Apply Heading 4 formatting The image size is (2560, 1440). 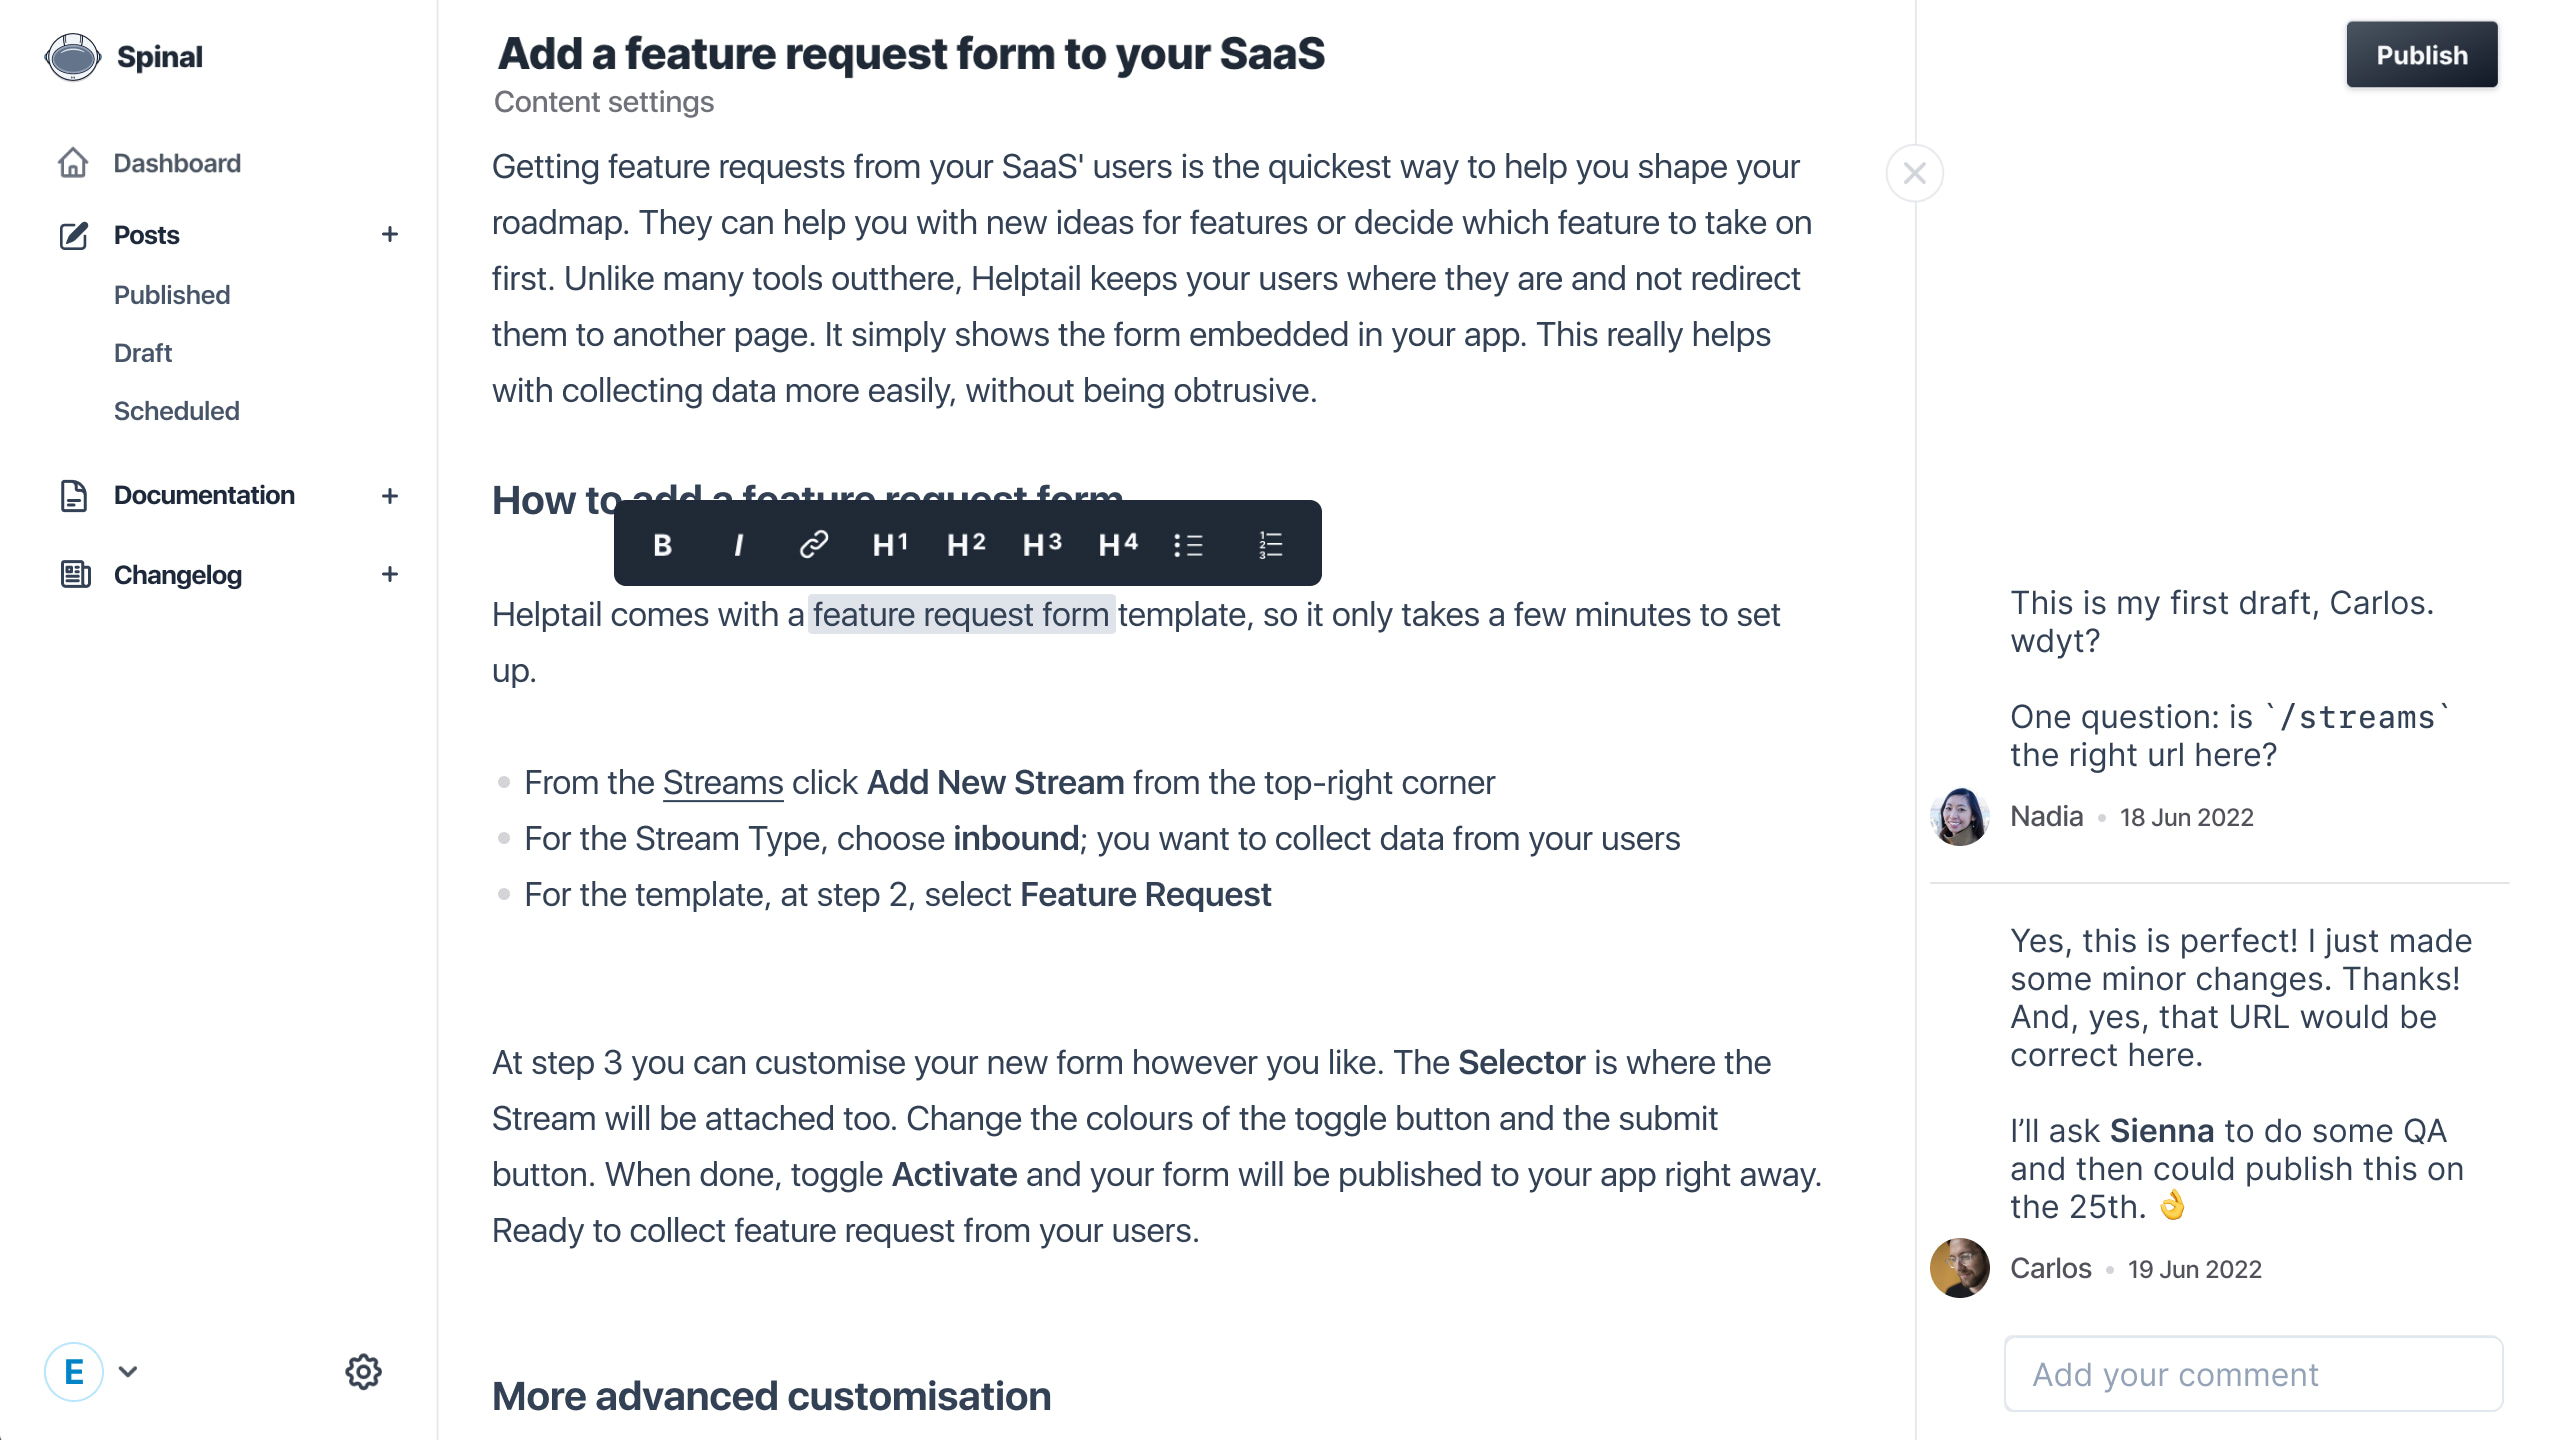pyautogui.click(x=1118, y=545)
